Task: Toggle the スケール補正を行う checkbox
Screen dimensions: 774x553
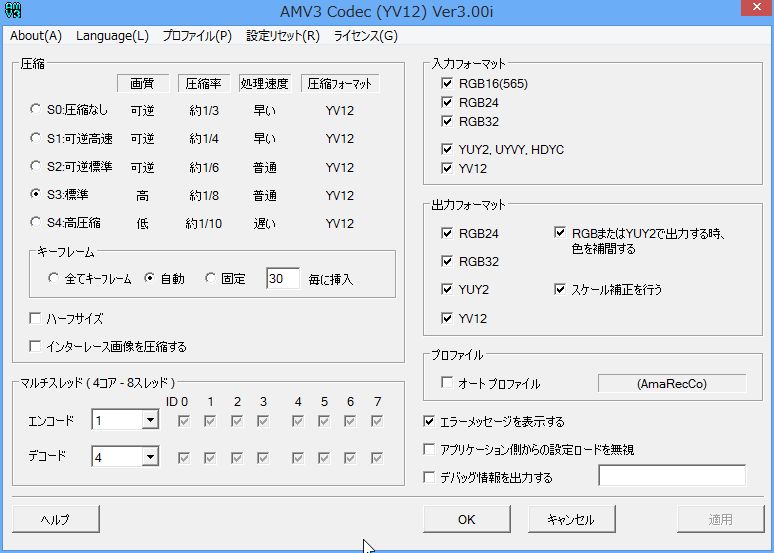Action: (x=561, y=290)
